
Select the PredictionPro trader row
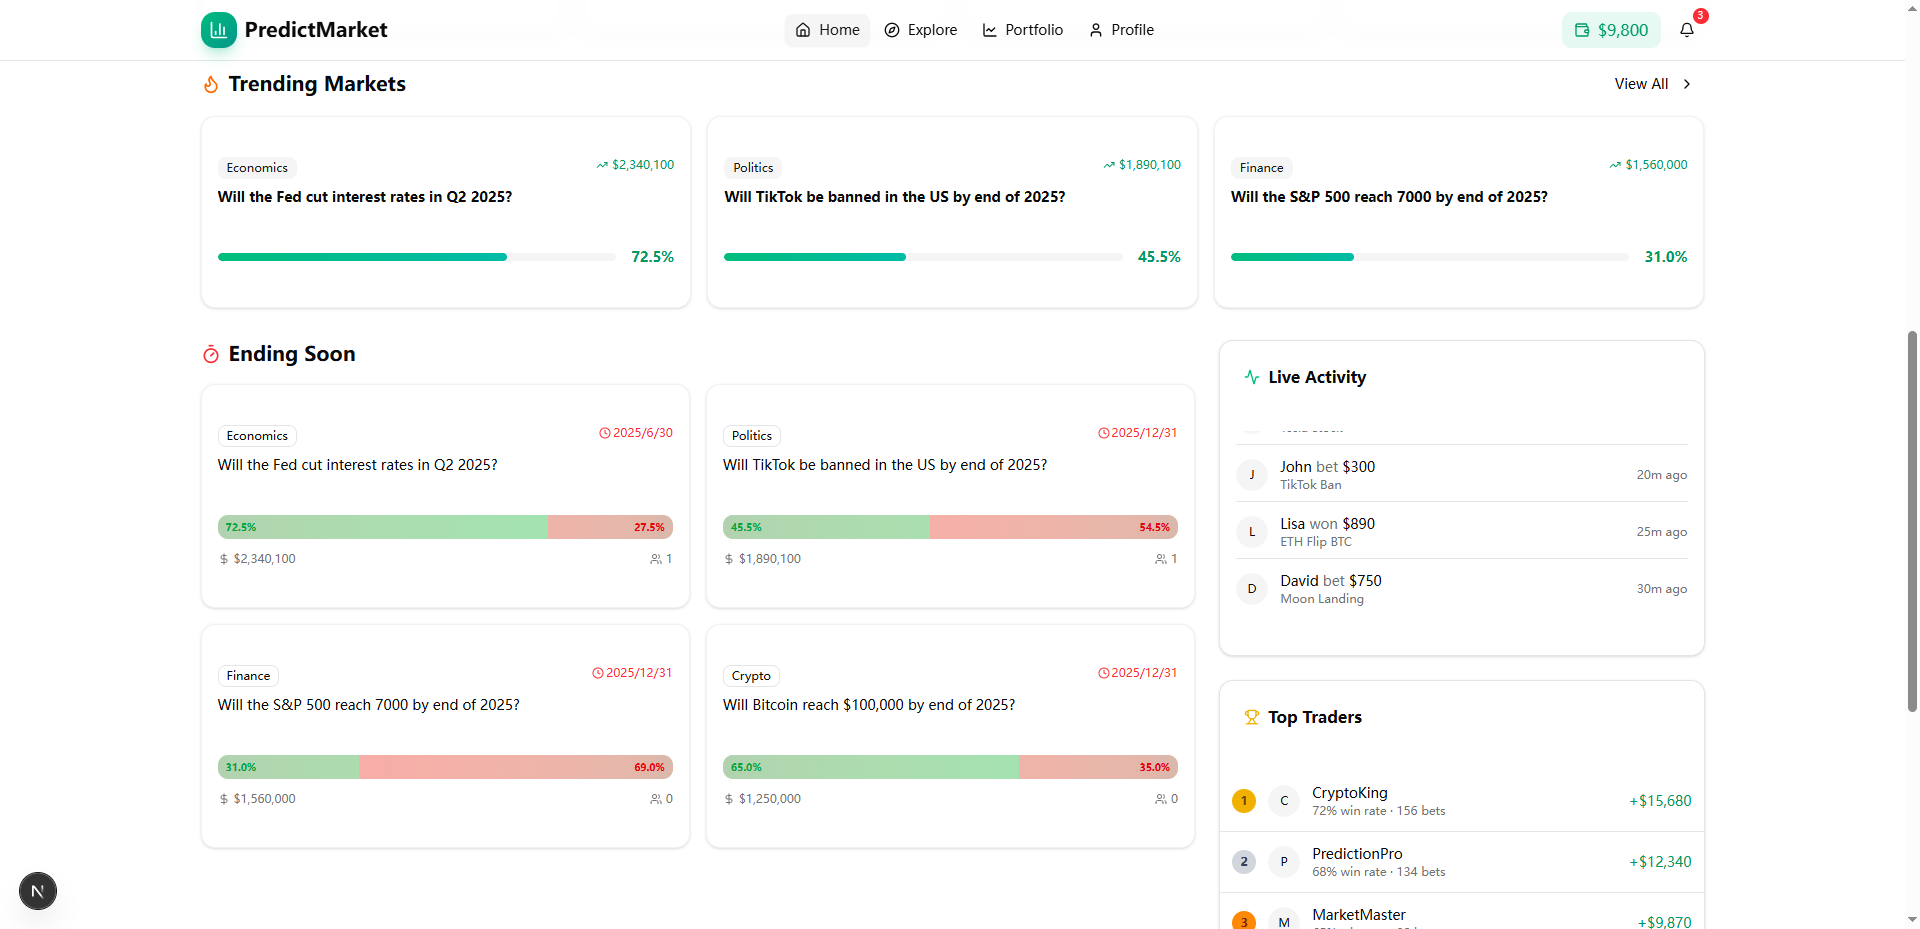[1461, 862]
